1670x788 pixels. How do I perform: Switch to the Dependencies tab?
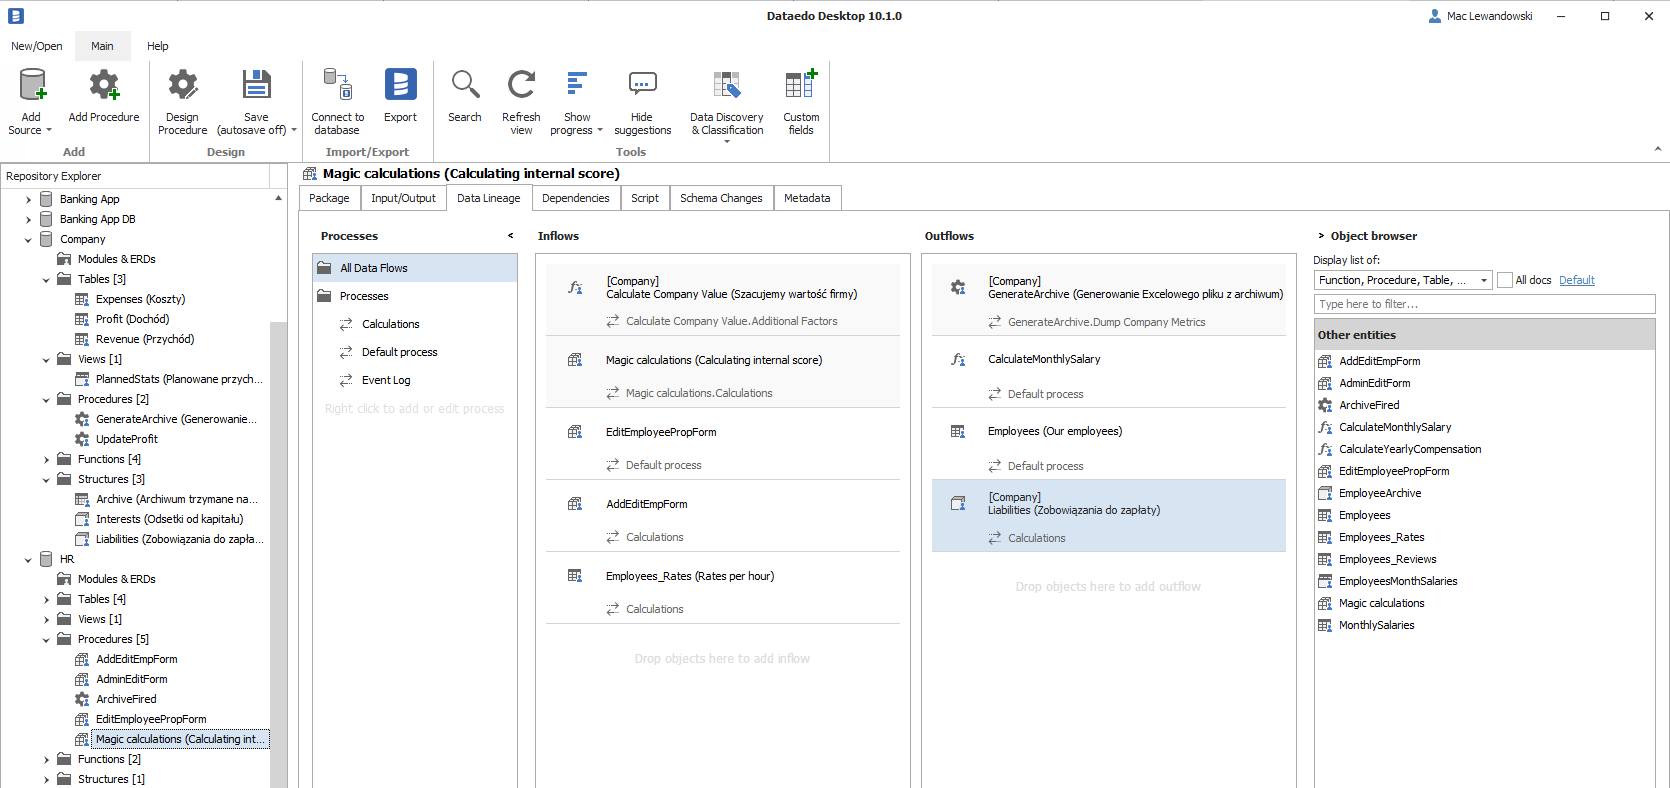575,198
